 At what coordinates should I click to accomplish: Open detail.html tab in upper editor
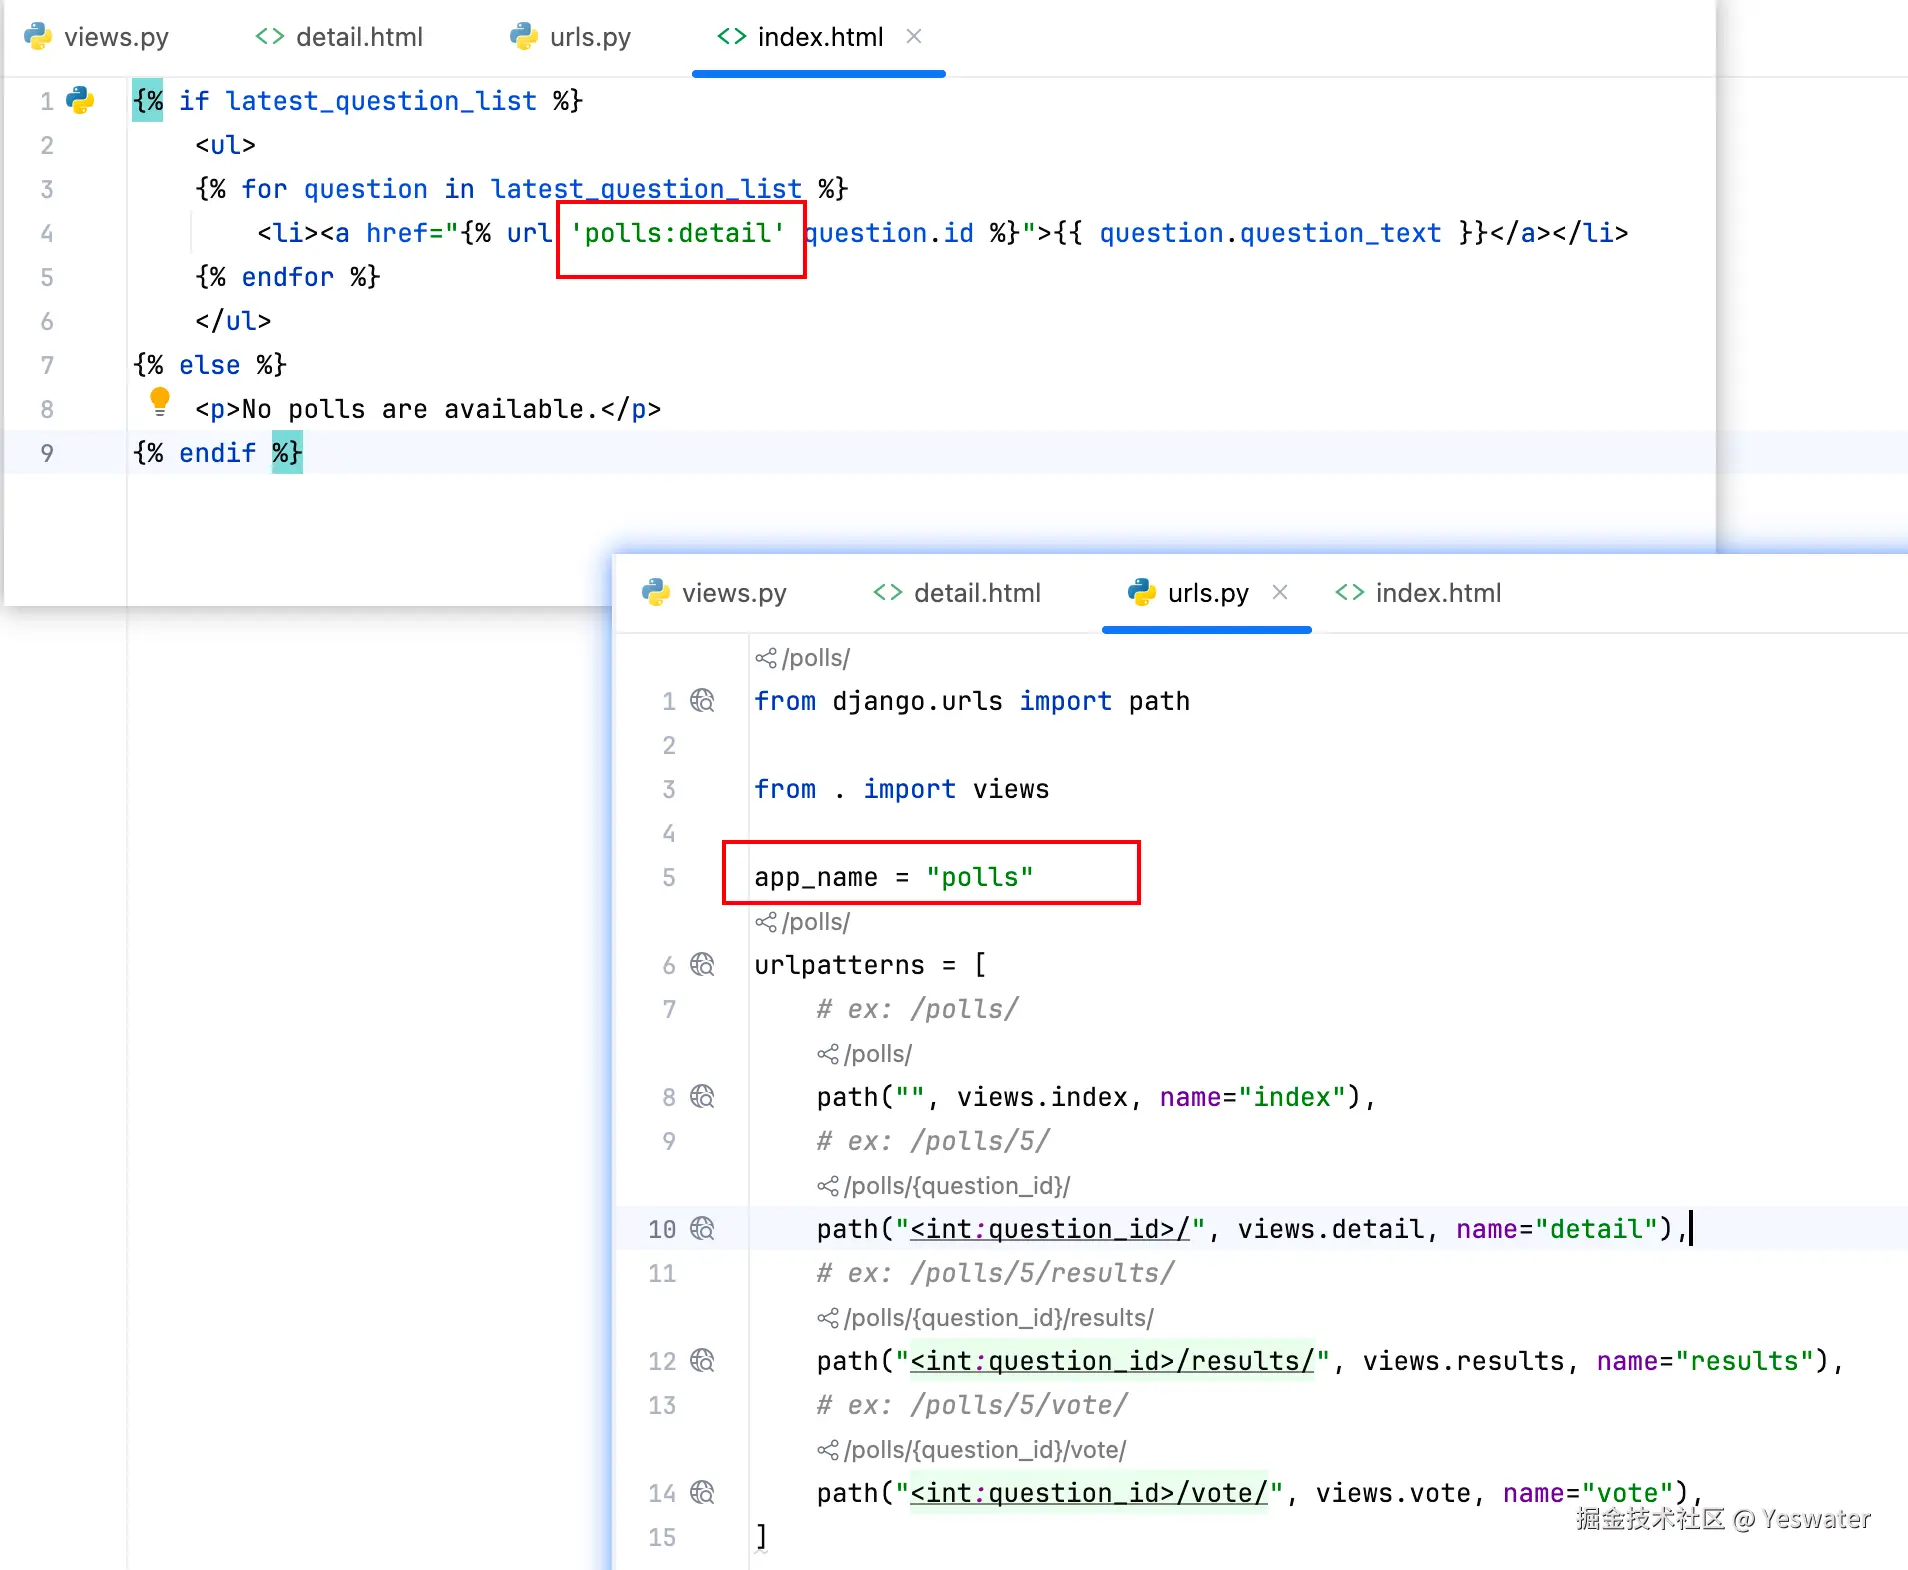(340, 37)
